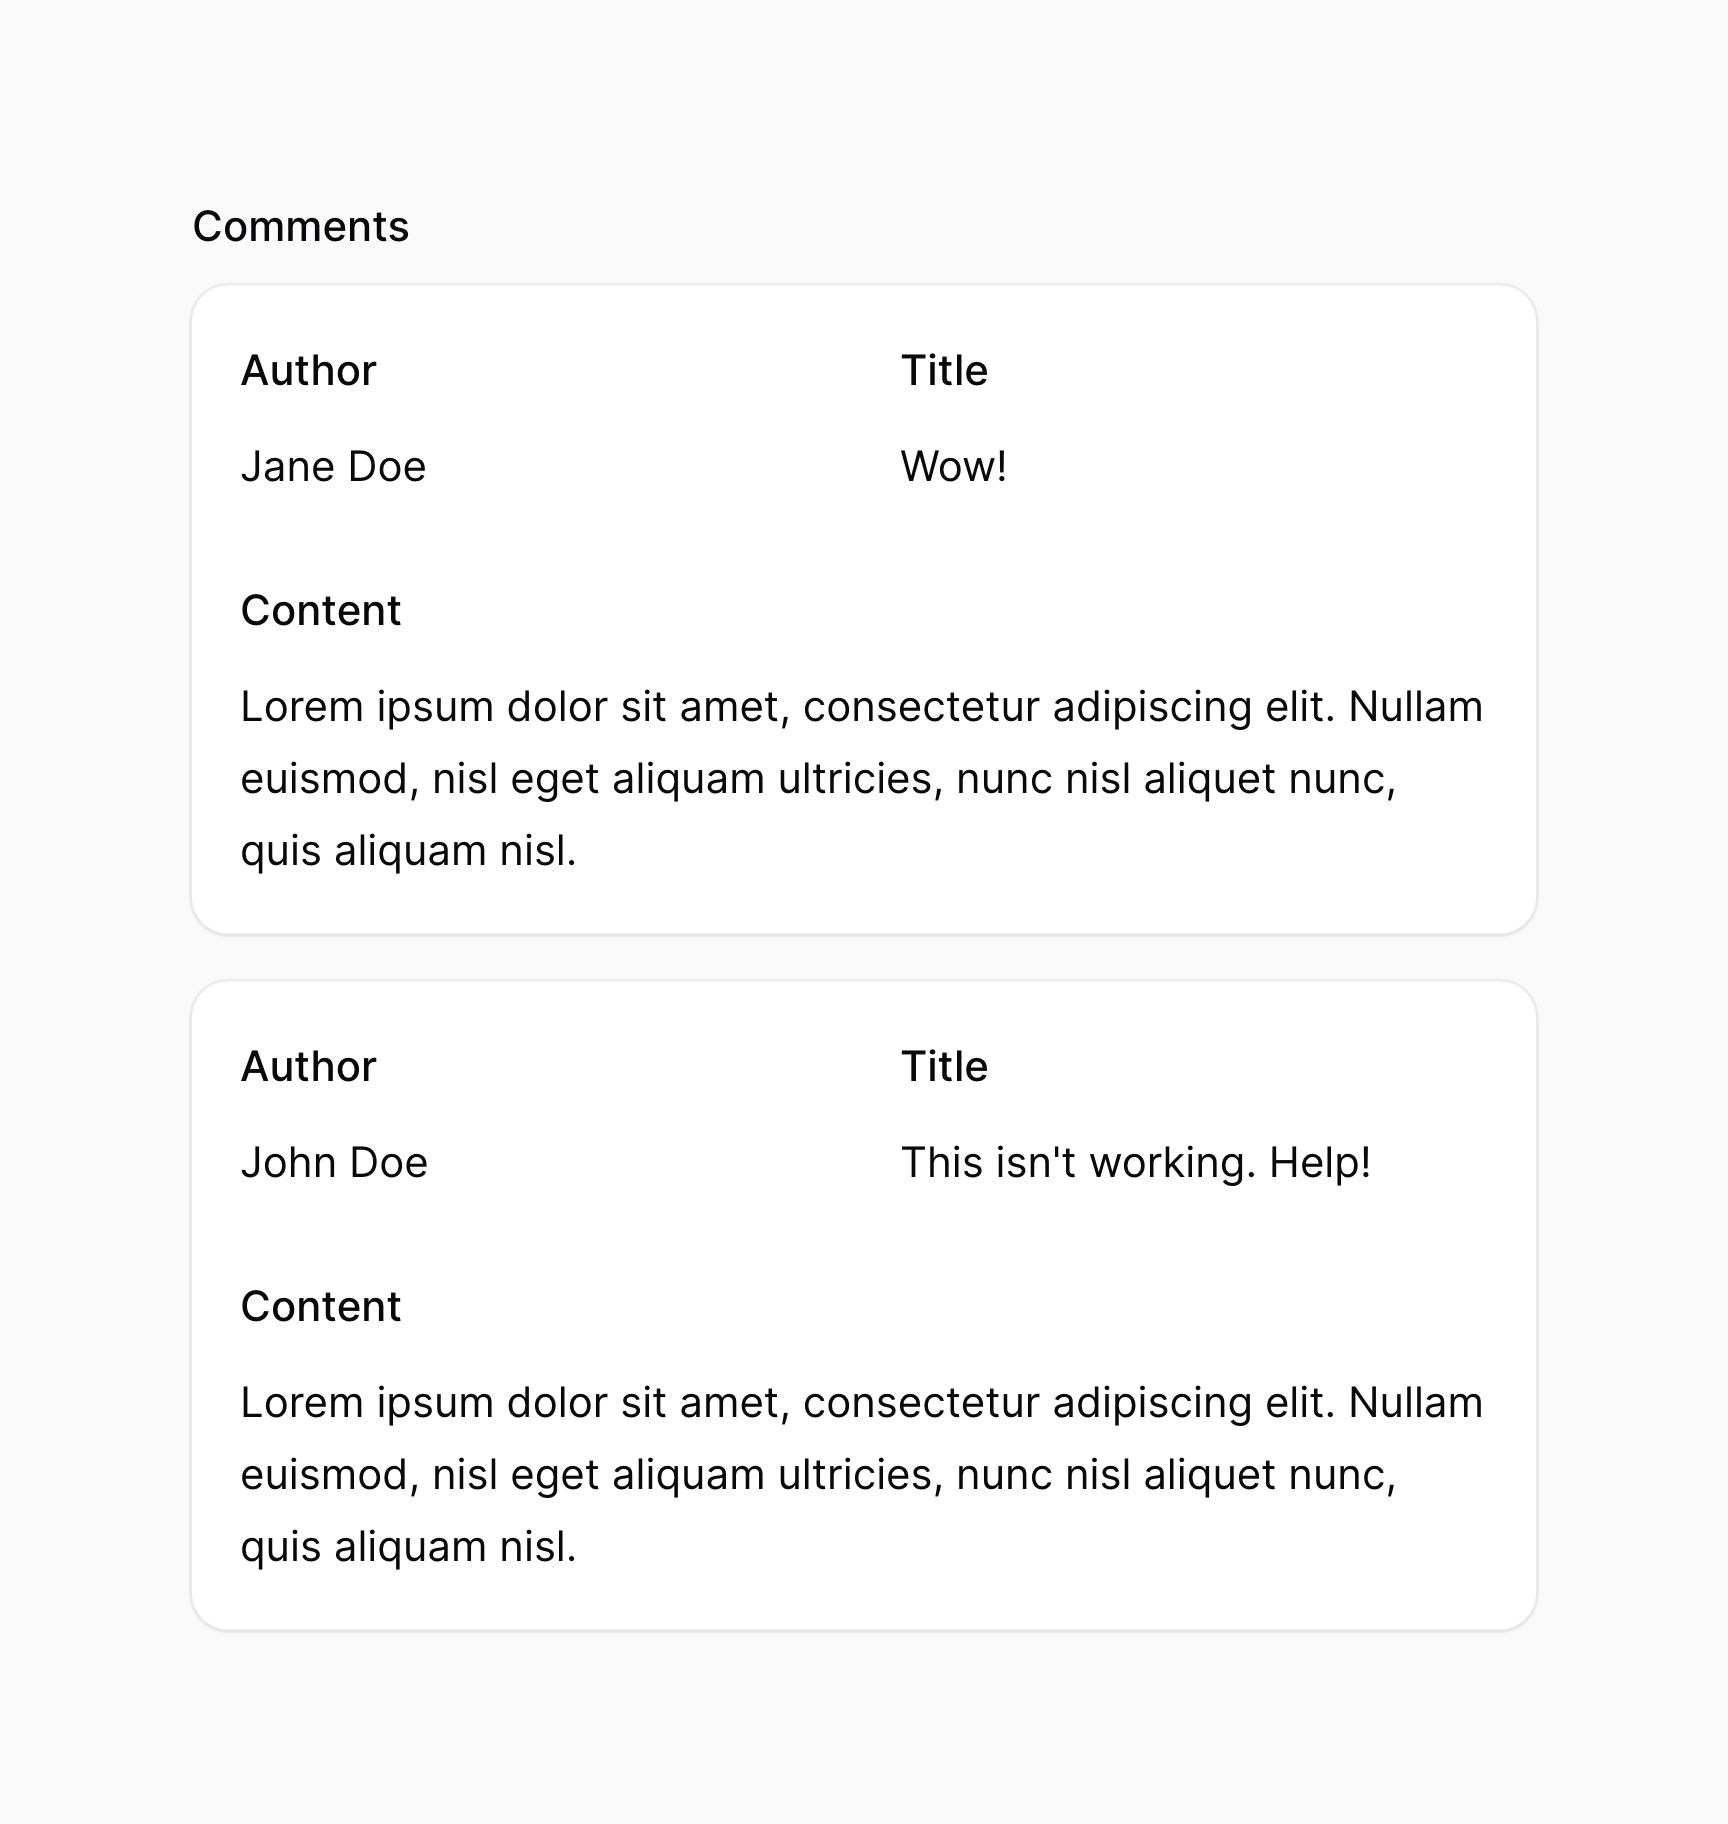
Task: Click the Comments heading
Action: (x=301, y=227)
